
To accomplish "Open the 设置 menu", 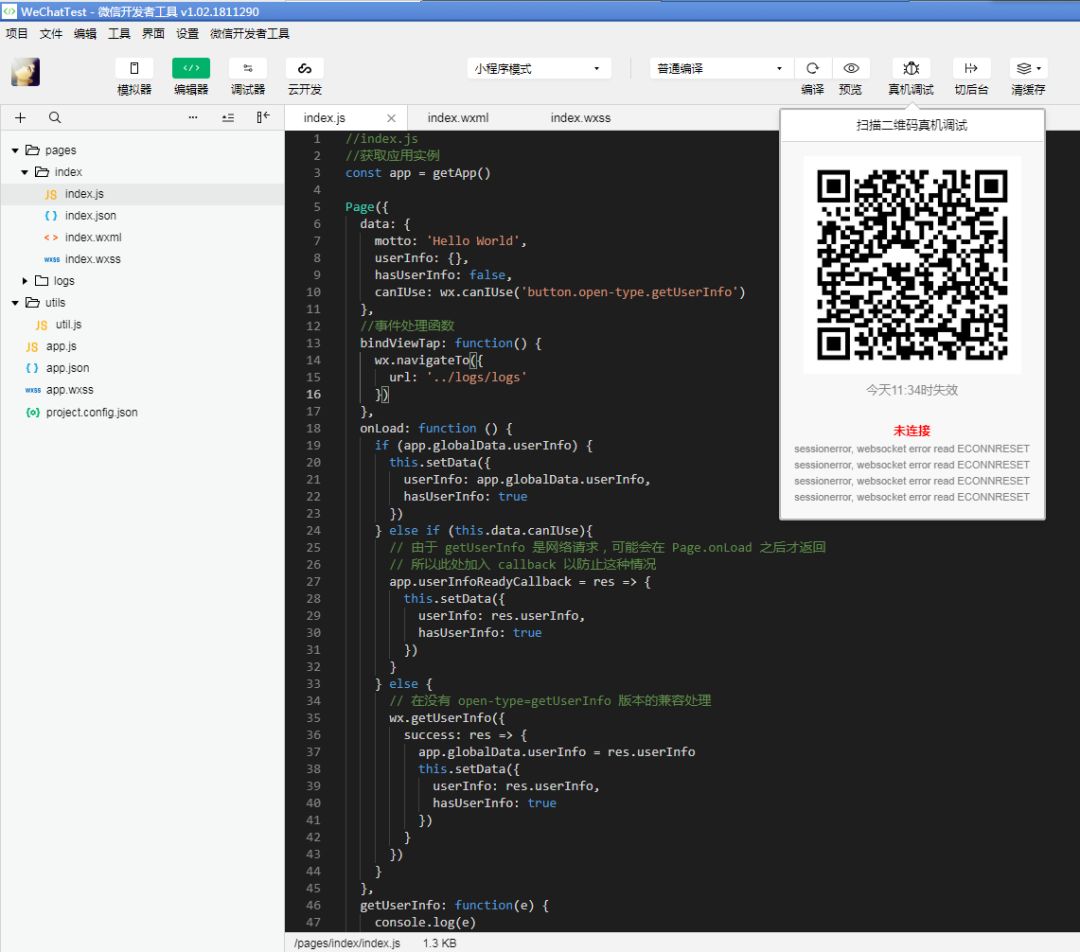I will 187,34.
